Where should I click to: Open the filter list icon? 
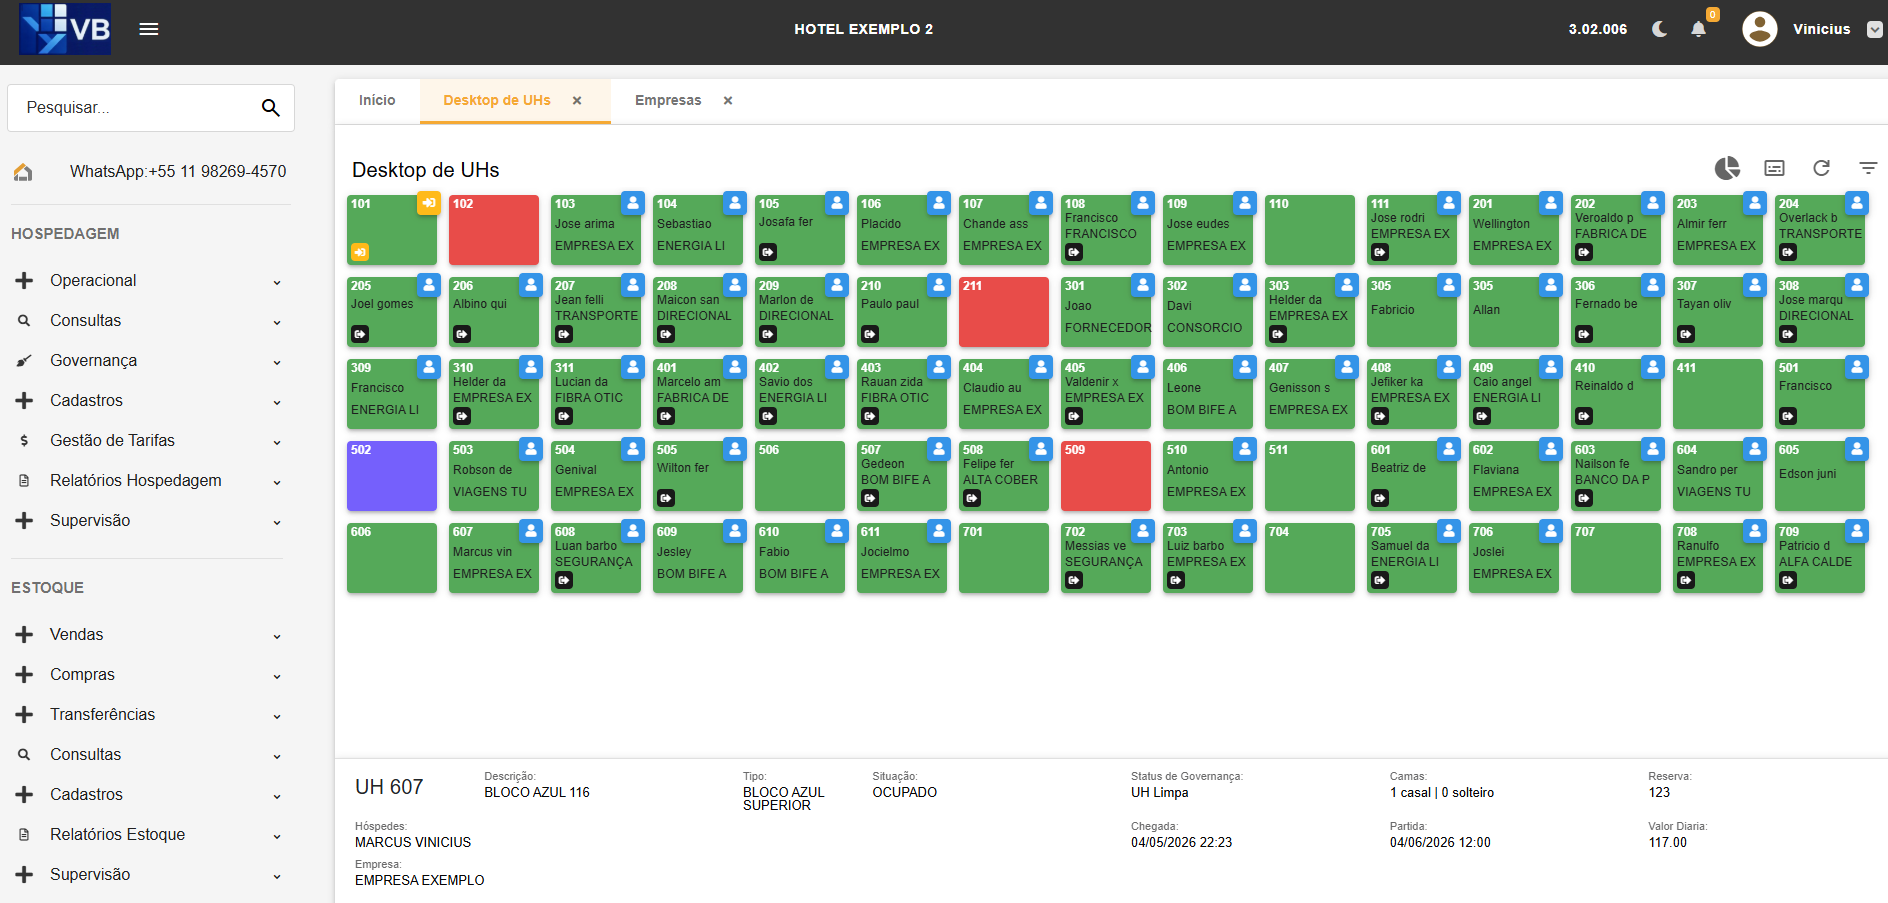click(1868, 168)
